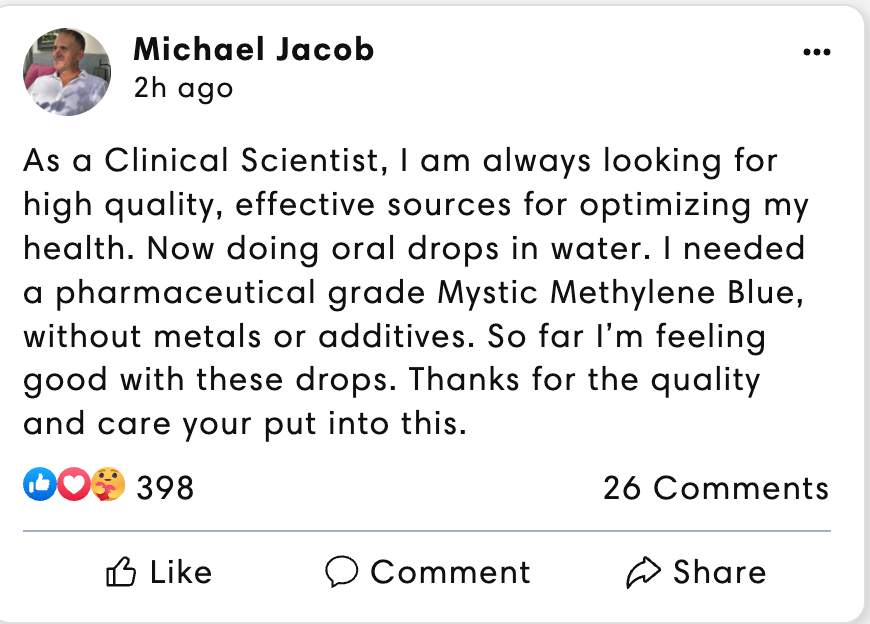This screenshot has height=624, width=870.
Task: Click the last line "and care your put into this"
Action: coord(245,424)
